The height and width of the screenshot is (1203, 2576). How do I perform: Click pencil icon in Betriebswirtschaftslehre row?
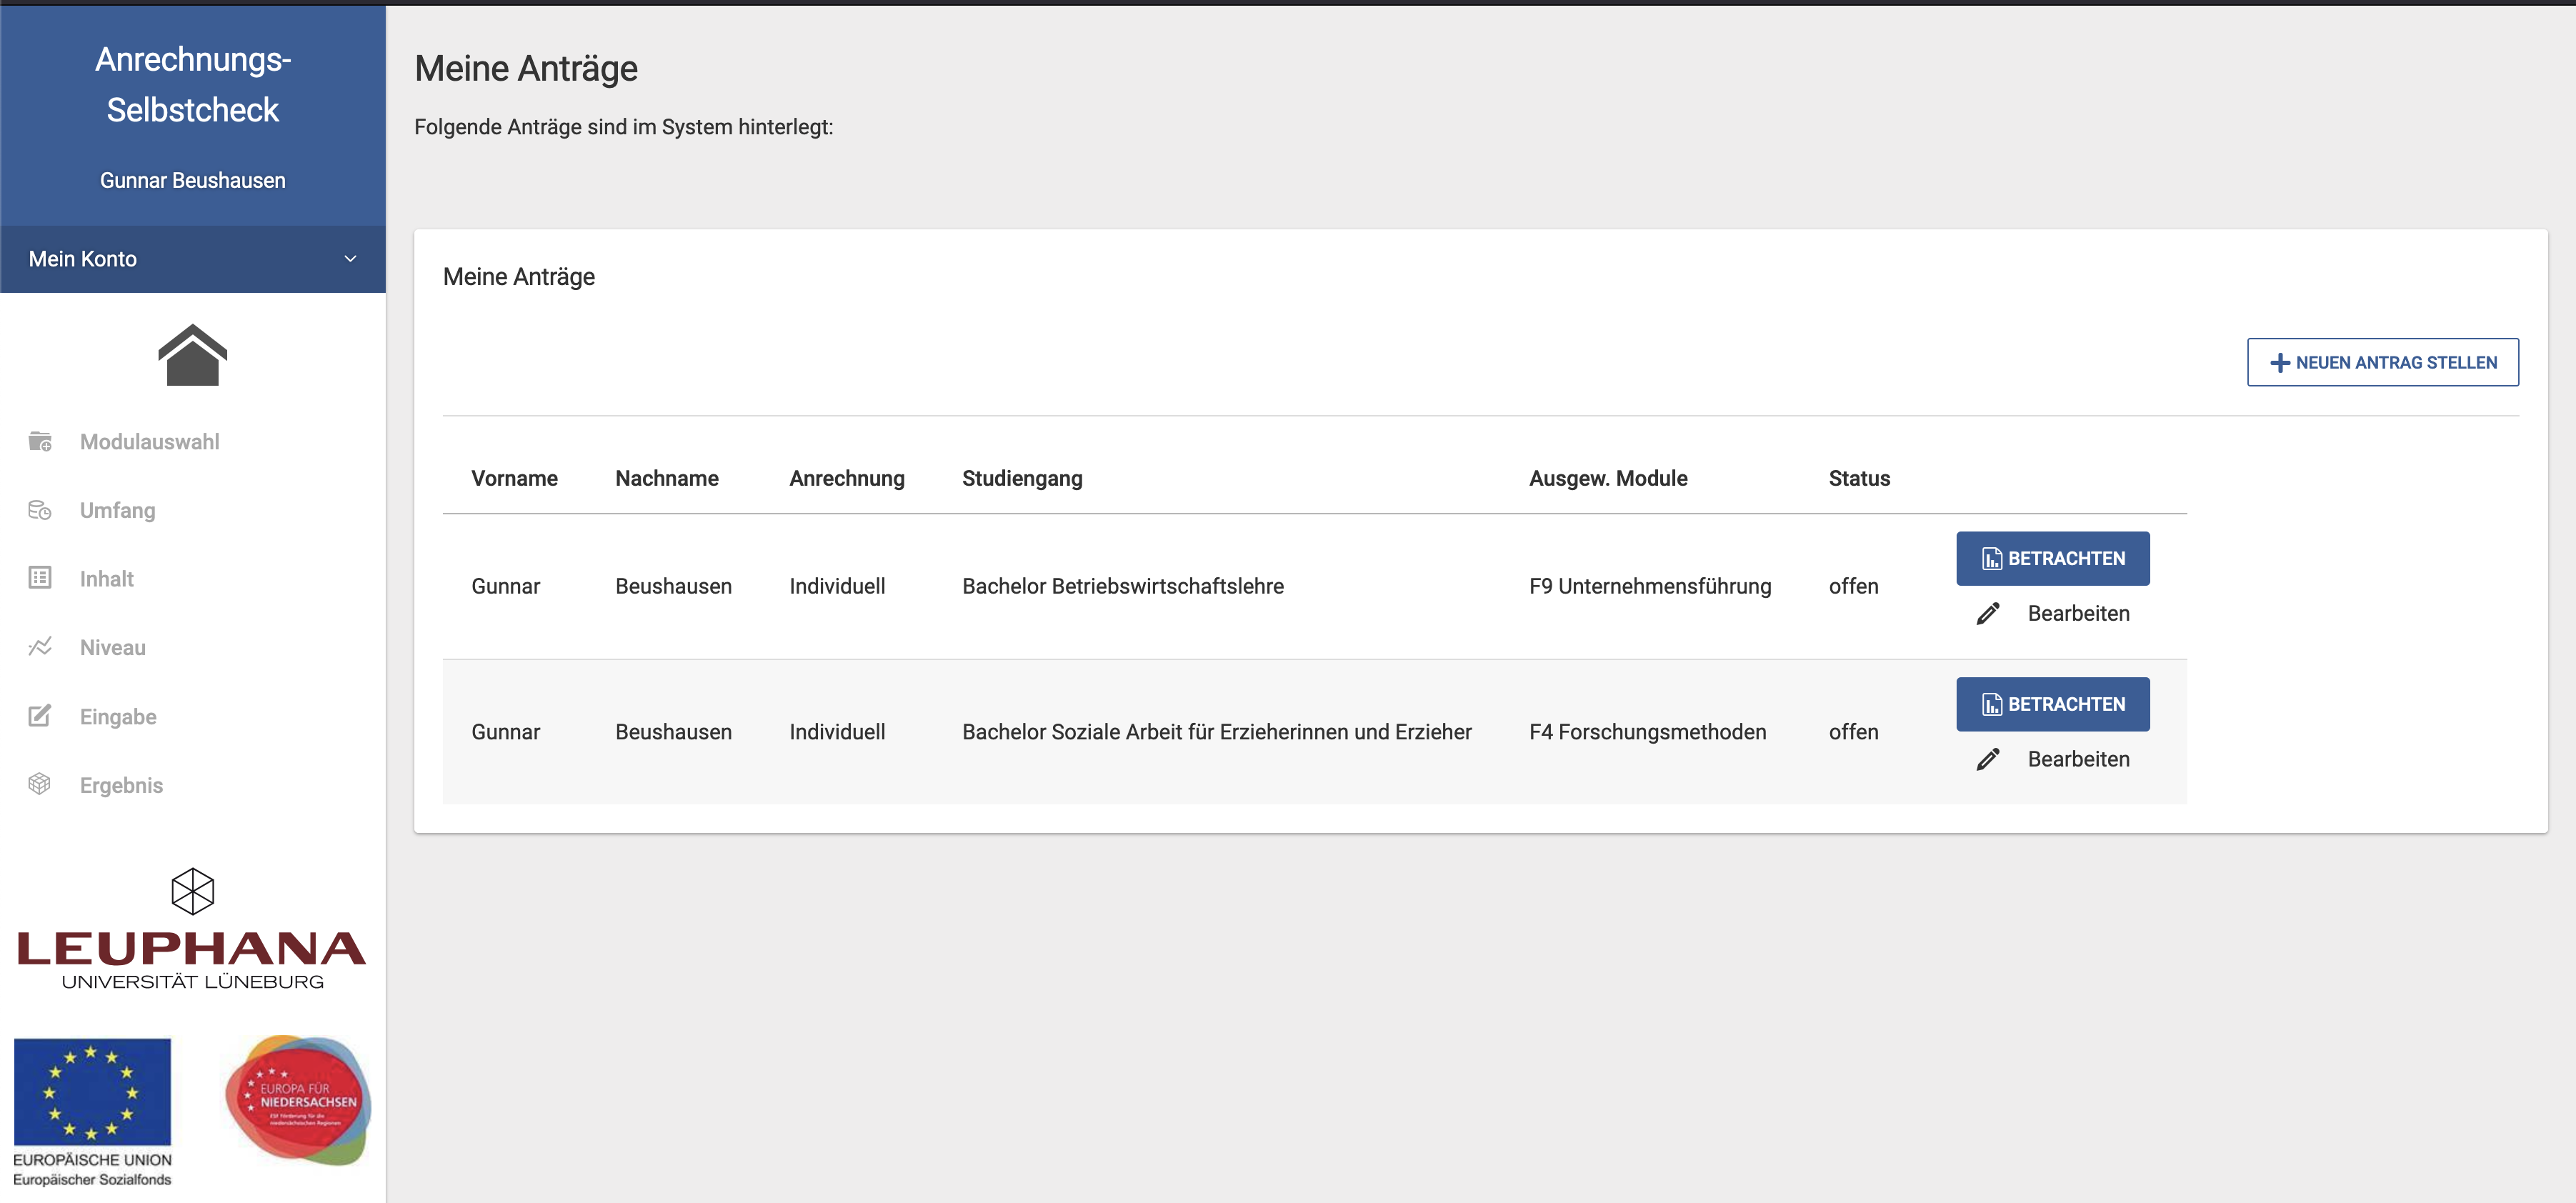pyautogui.click(x=1988, y=613)
